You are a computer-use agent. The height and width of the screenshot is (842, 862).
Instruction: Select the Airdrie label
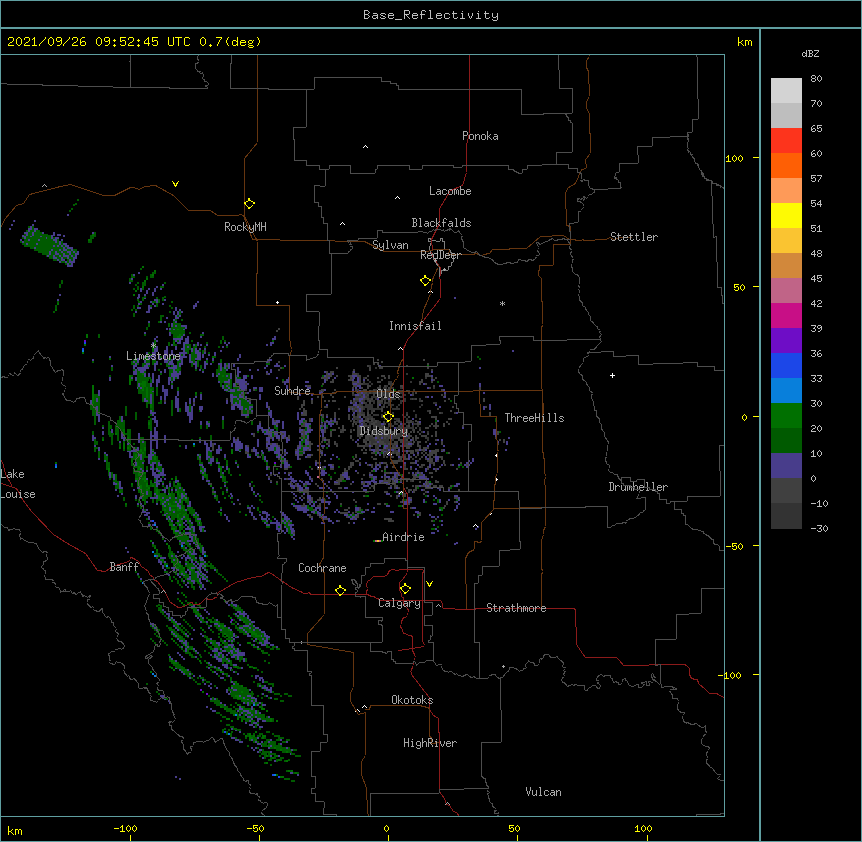(x=404, y=537)
